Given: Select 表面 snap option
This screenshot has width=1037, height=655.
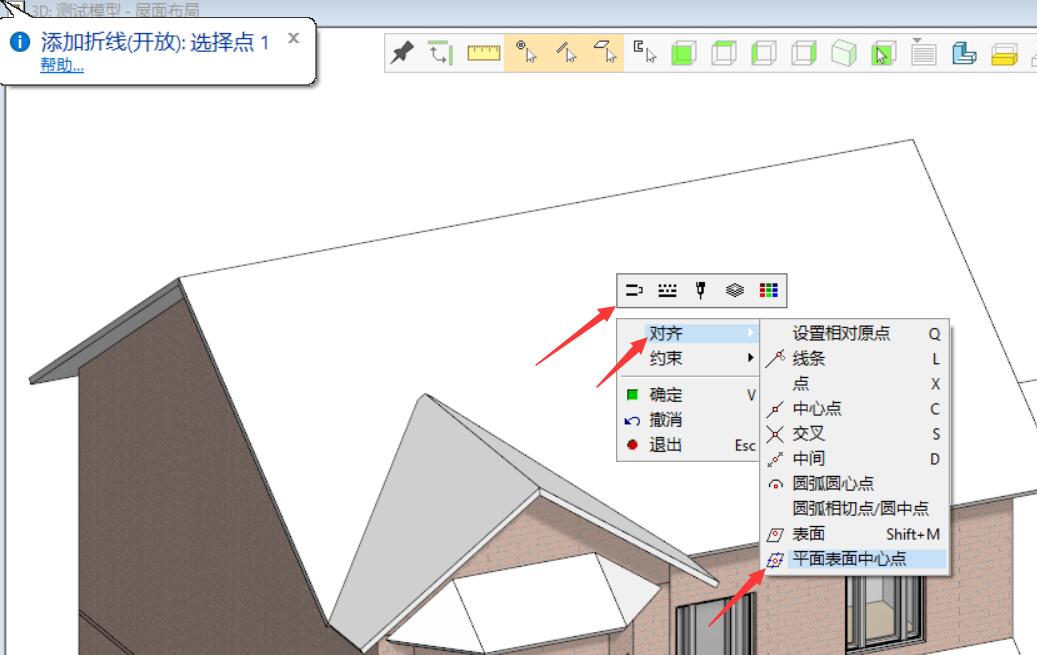Looking at the screenshot, I should (x=854, y=534).
